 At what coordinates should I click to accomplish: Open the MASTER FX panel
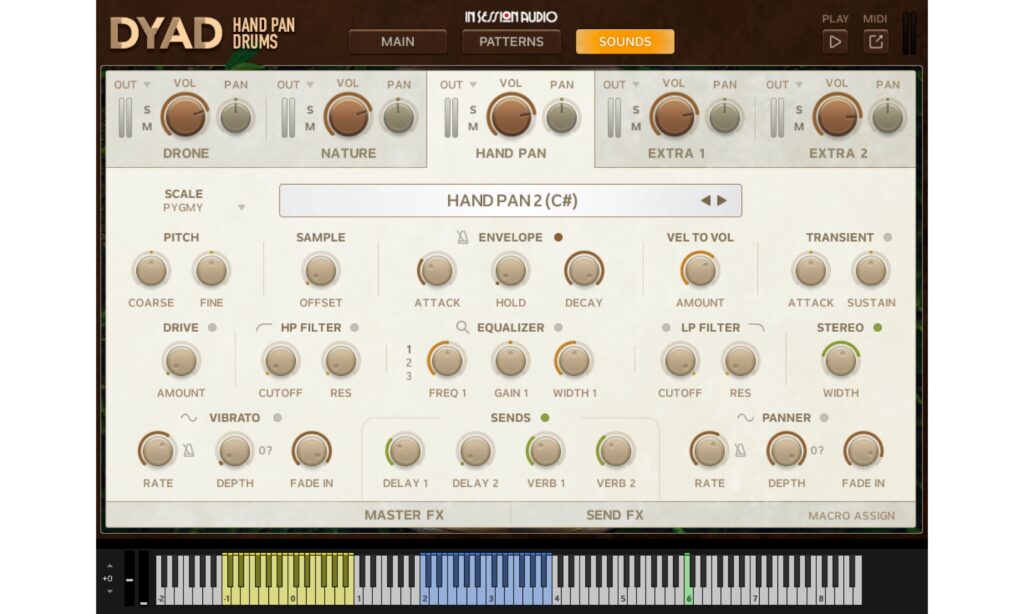pos(404,515)
